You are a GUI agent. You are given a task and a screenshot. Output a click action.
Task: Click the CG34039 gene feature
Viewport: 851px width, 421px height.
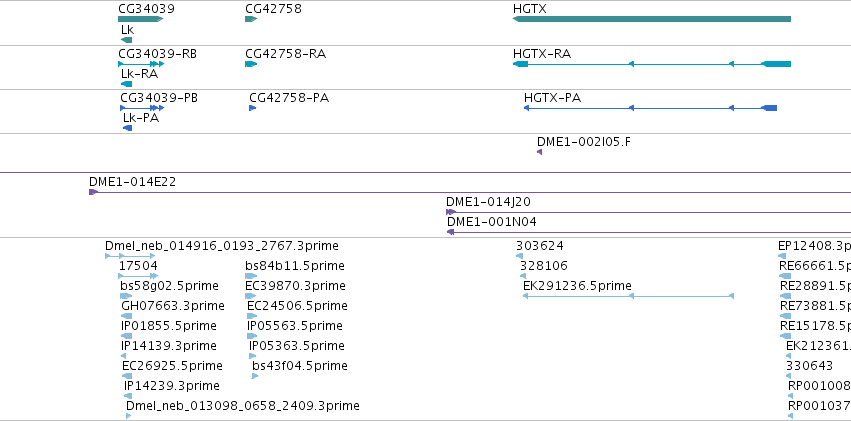click(141, 19)
